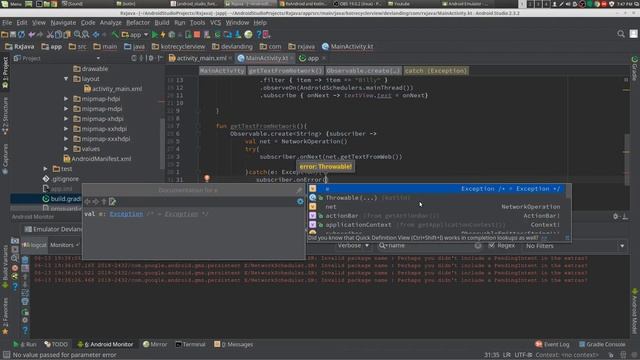
Task: Select the Throwable(...) completion item
Action: (x=437, y=198)
